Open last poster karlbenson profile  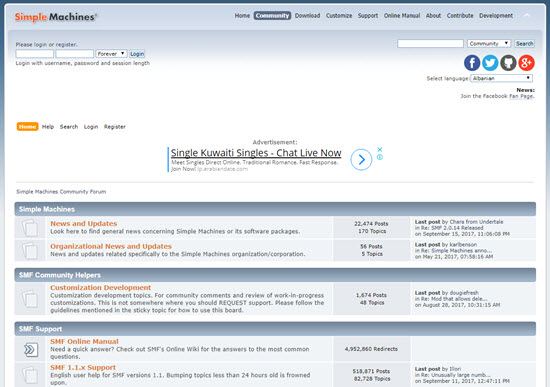(x=463, y=245)
